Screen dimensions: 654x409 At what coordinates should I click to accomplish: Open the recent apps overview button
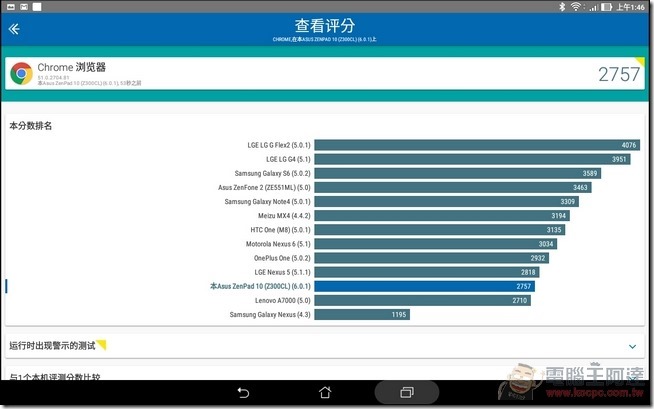coord(406,391)
